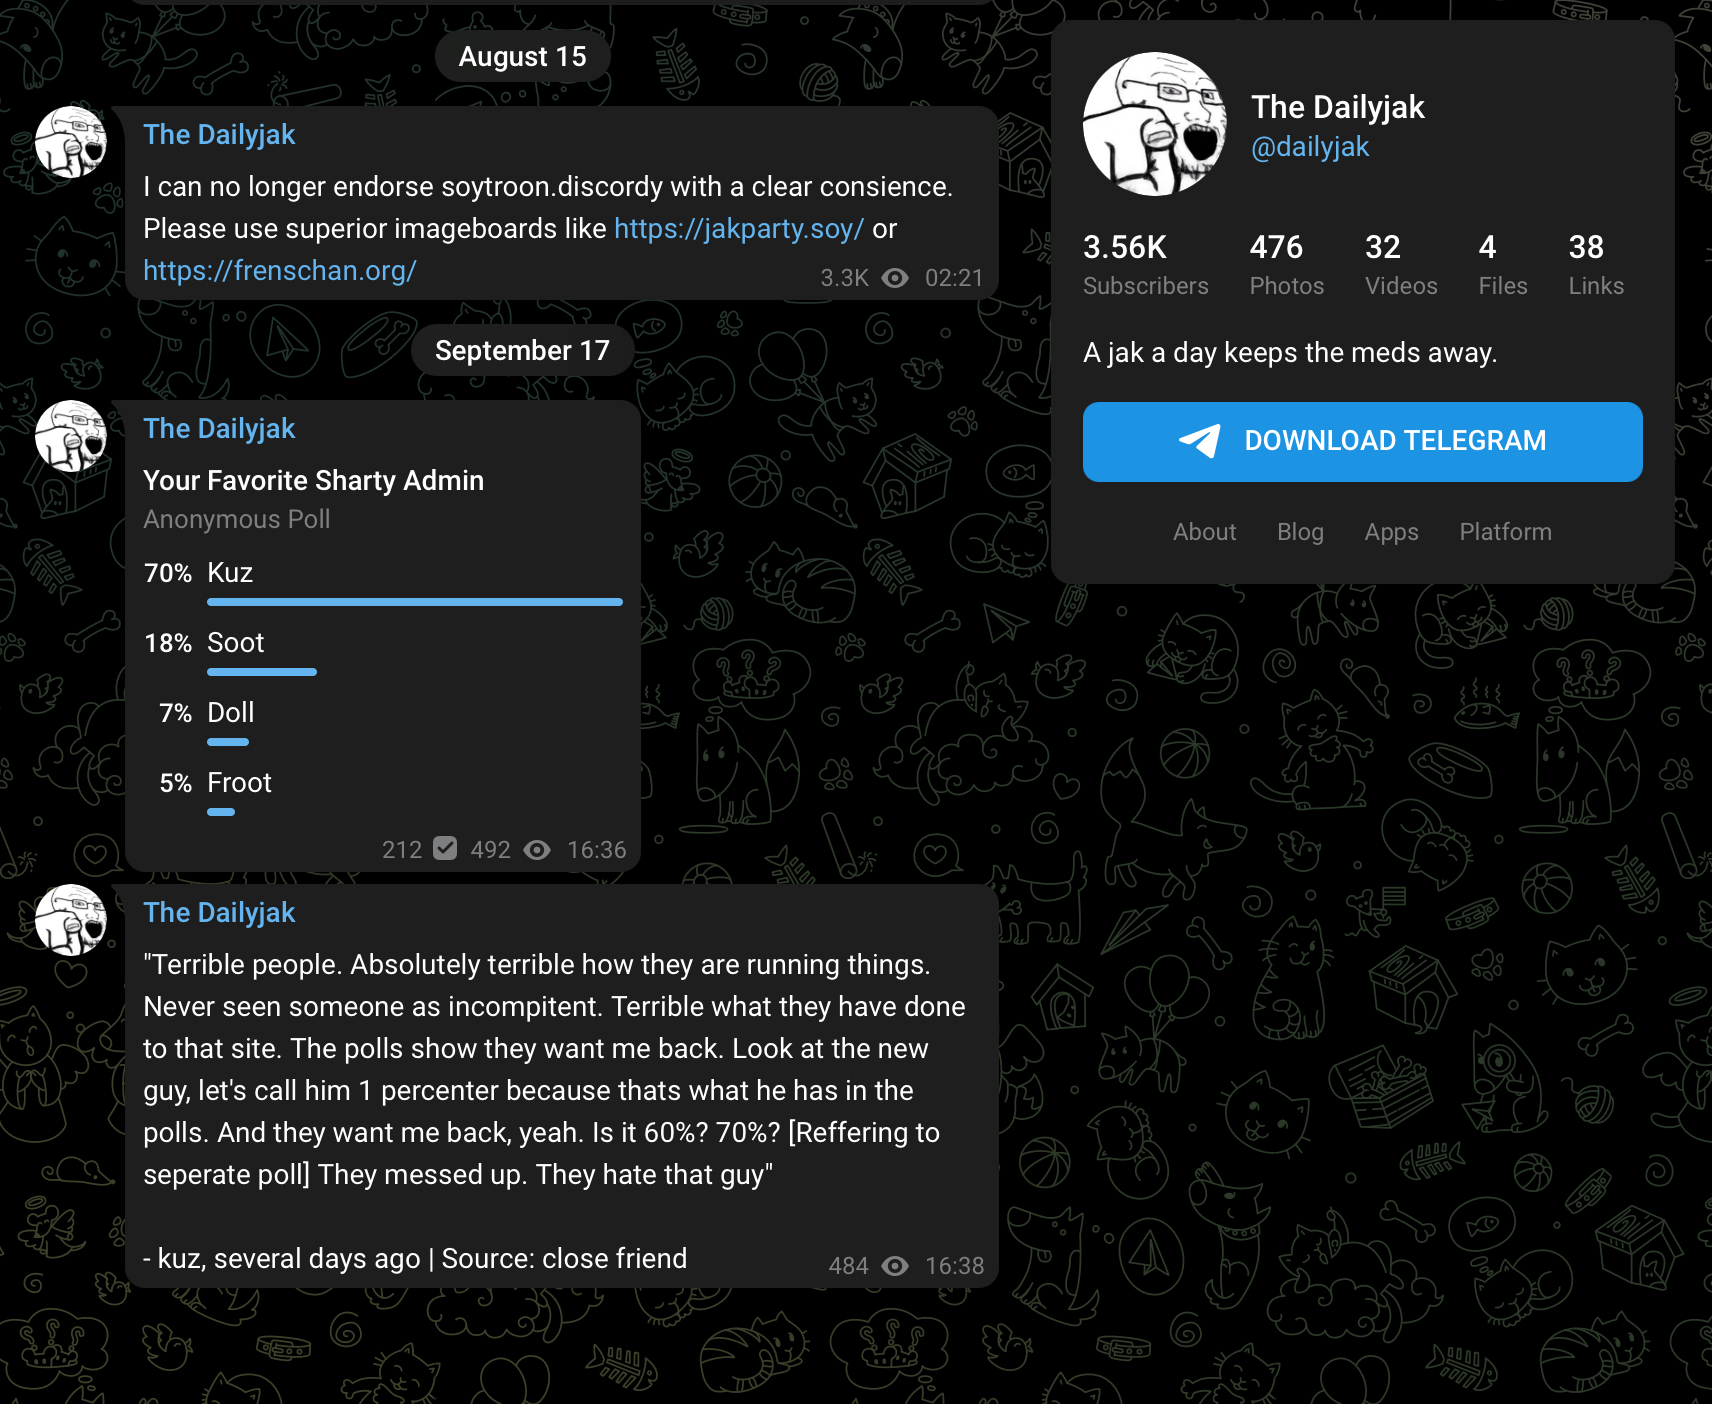This screenshot has height=1404, width=1712.
Task: Select the Kuz poll option bar
Action: 383,583
